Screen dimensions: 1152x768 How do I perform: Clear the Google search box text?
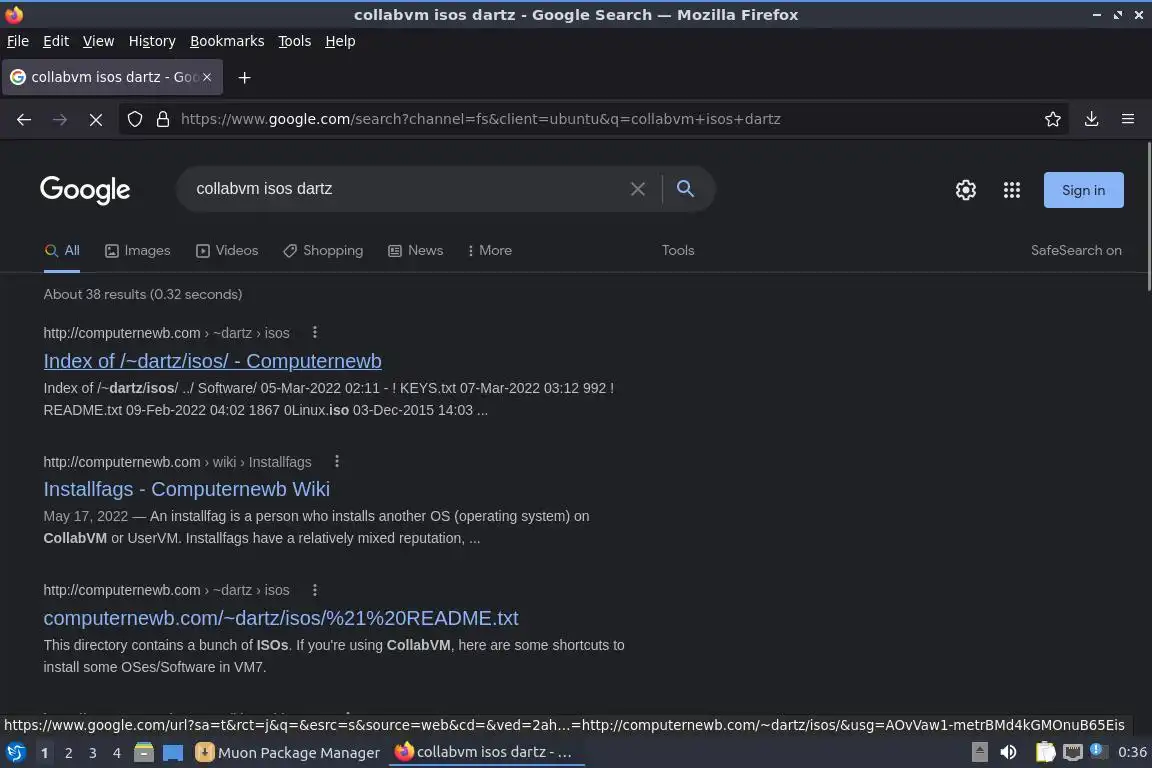638,189
